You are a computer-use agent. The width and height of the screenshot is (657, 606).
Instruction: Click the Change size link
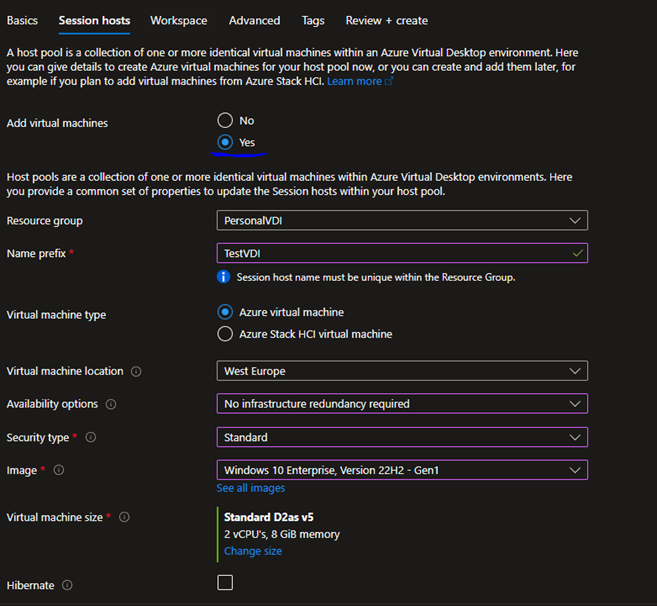point(253,551)
